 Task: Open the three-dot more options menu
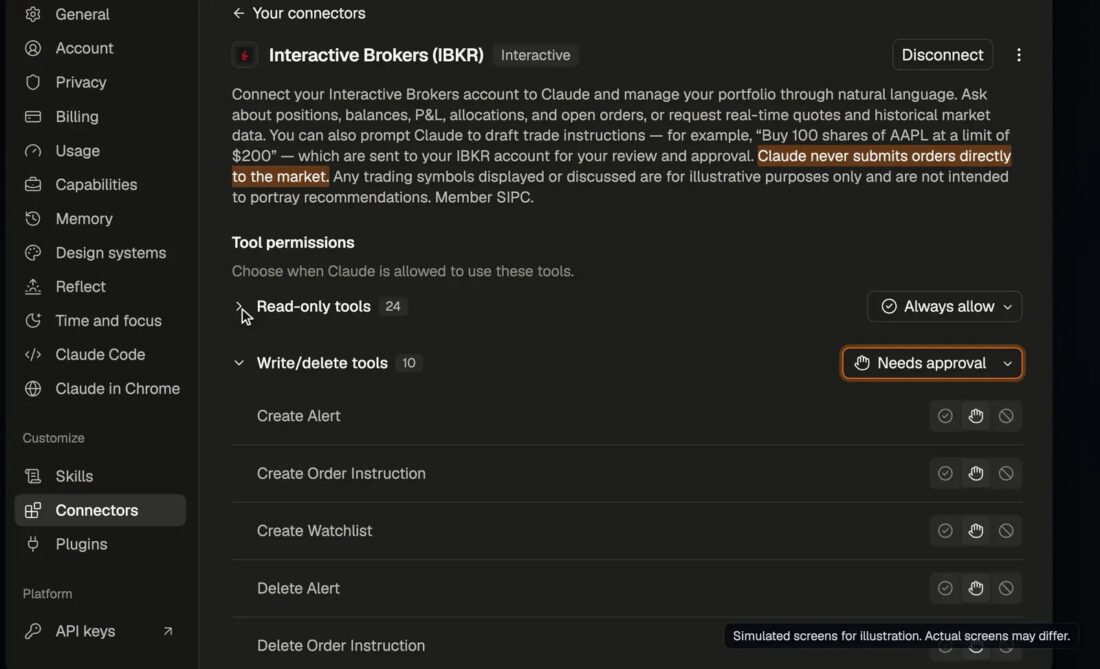pyautogui.click(x=1019, y=55)
